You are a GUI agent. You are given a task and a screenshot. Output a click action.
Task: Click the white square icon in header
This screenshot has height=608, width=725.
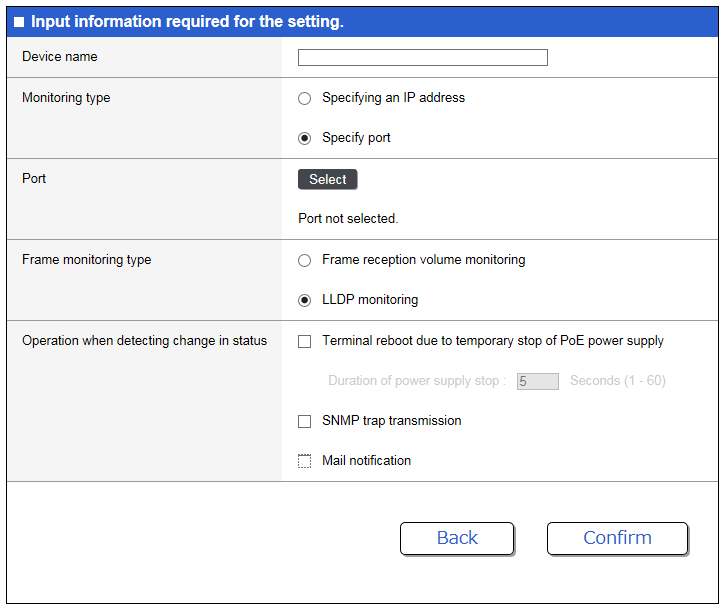(19, 22)
